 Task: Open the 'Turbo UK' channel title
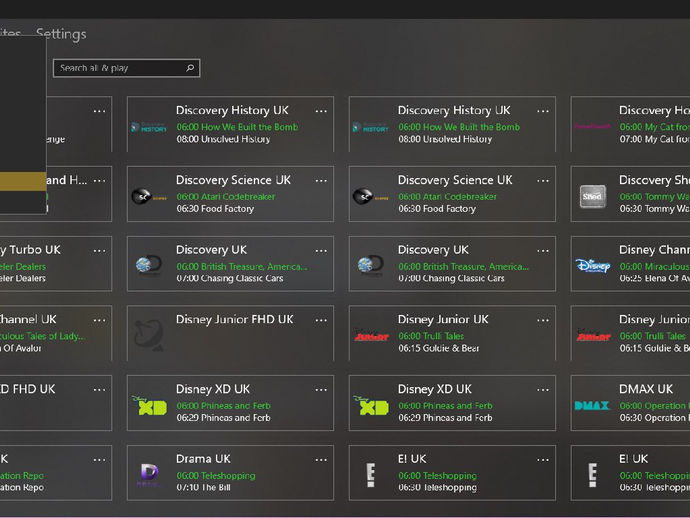coord(30,250)
